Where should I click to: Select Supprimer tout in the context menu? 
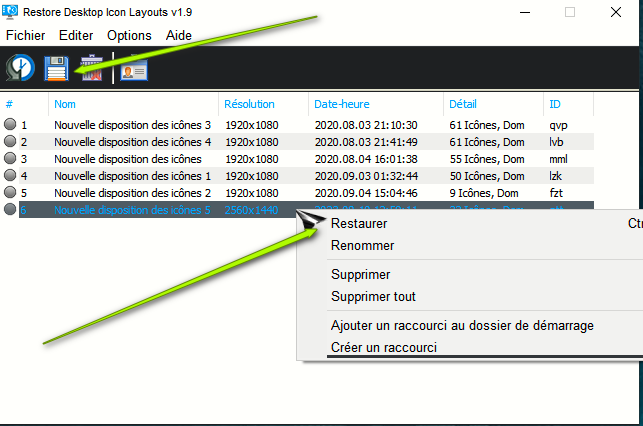coord(373,296)
